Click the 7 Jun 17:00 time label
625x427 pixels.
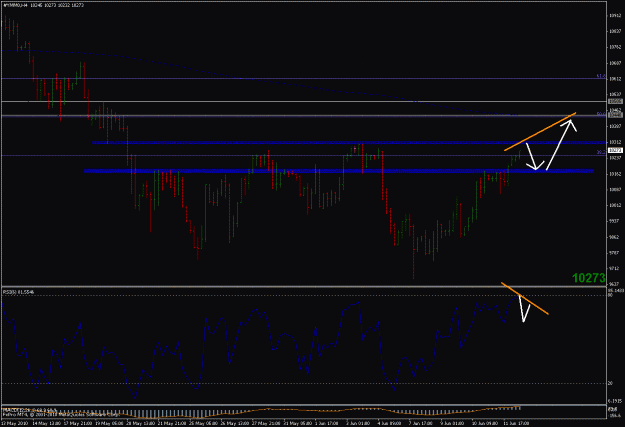click(420, 423)
